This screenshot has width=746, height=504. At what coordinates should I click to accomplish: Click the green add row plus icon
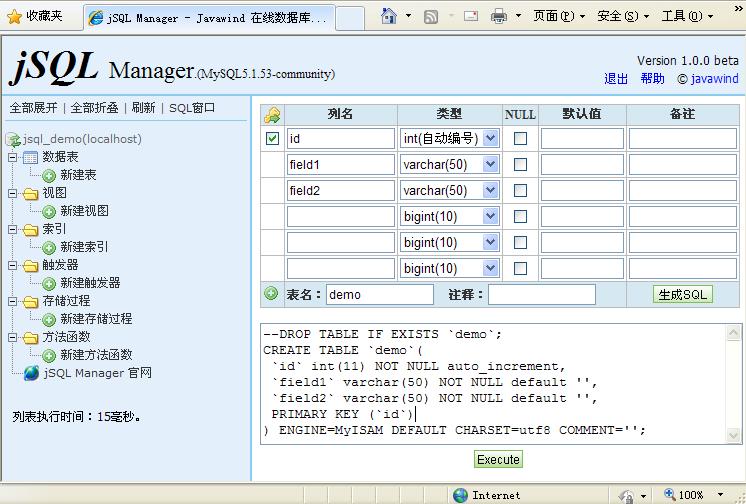click(x=271, y=293)
